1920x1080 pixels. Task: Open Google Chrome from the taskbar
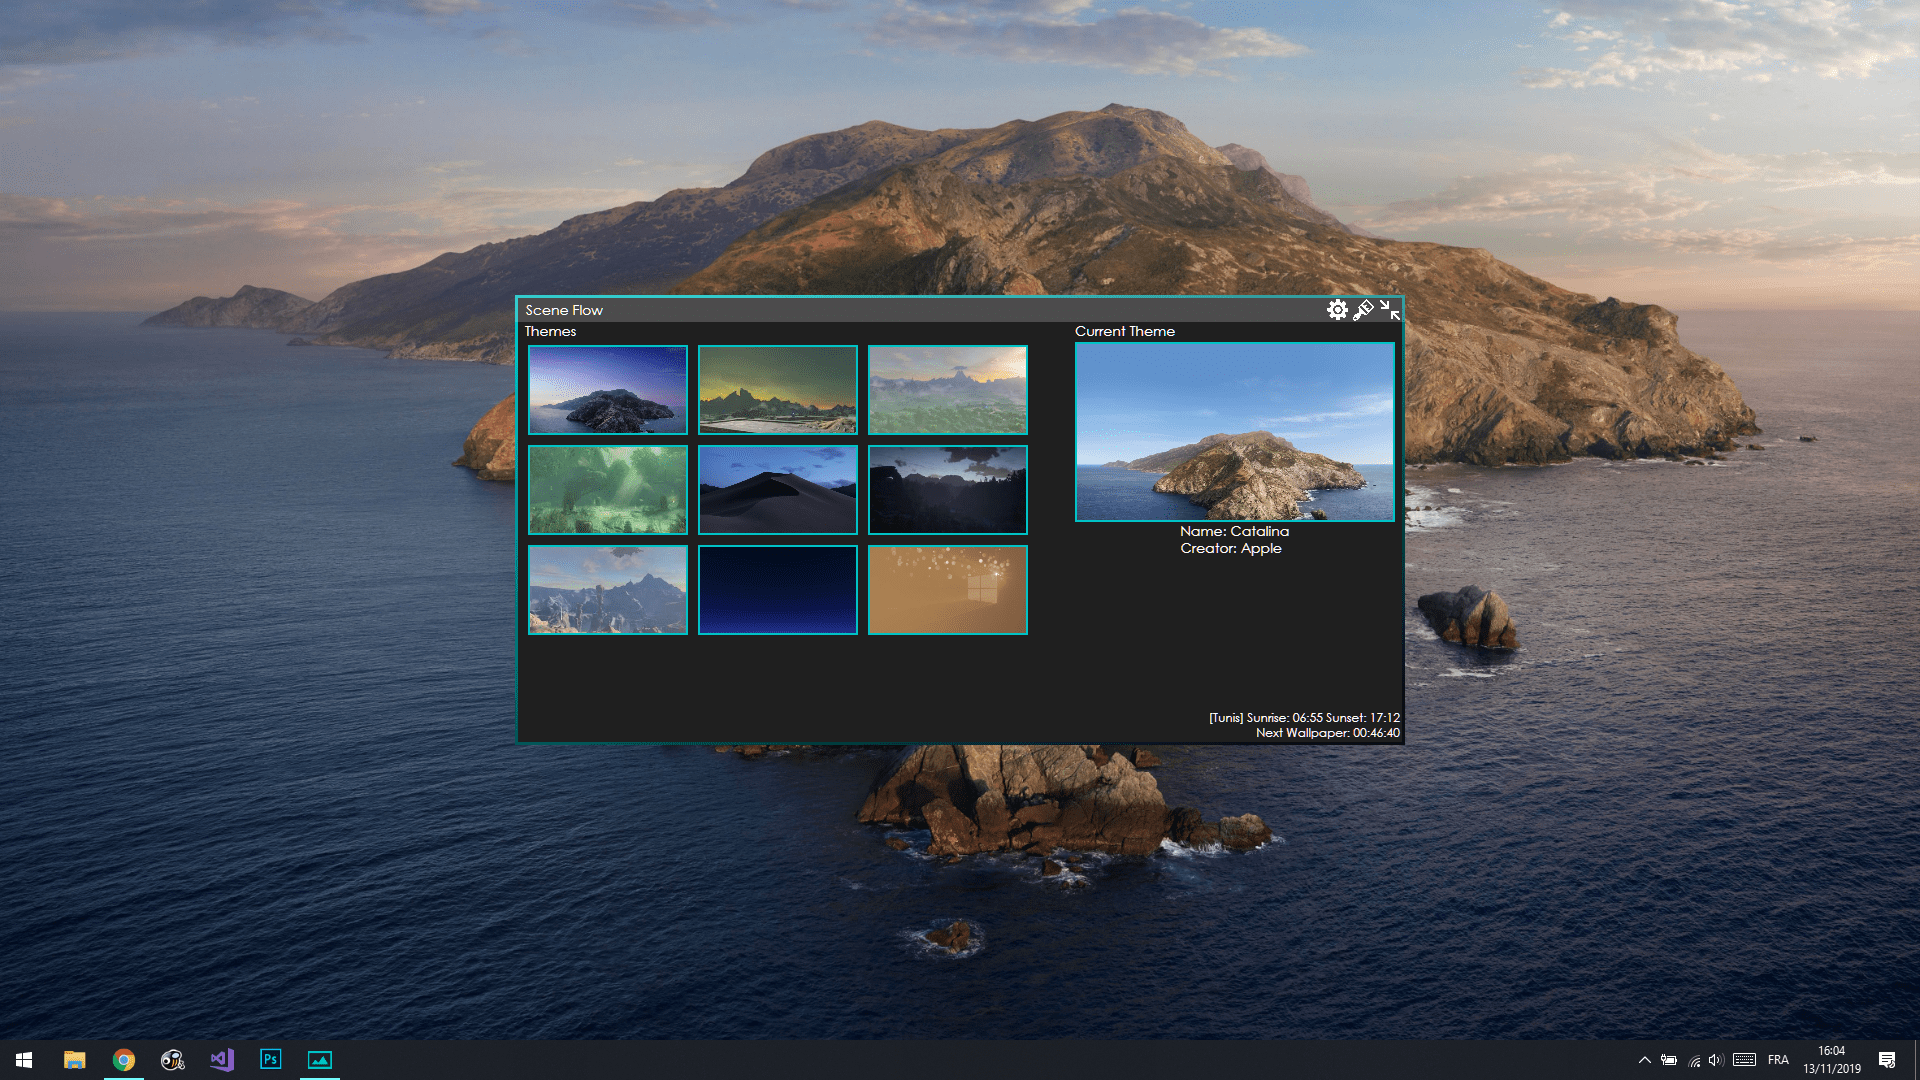coord(122,1060)
